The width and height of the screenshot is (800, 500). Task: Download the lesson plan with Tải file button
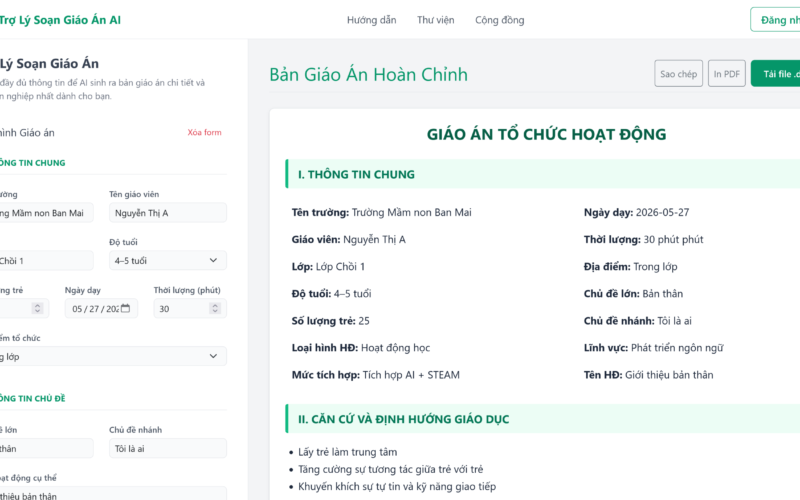click(776, 73)
